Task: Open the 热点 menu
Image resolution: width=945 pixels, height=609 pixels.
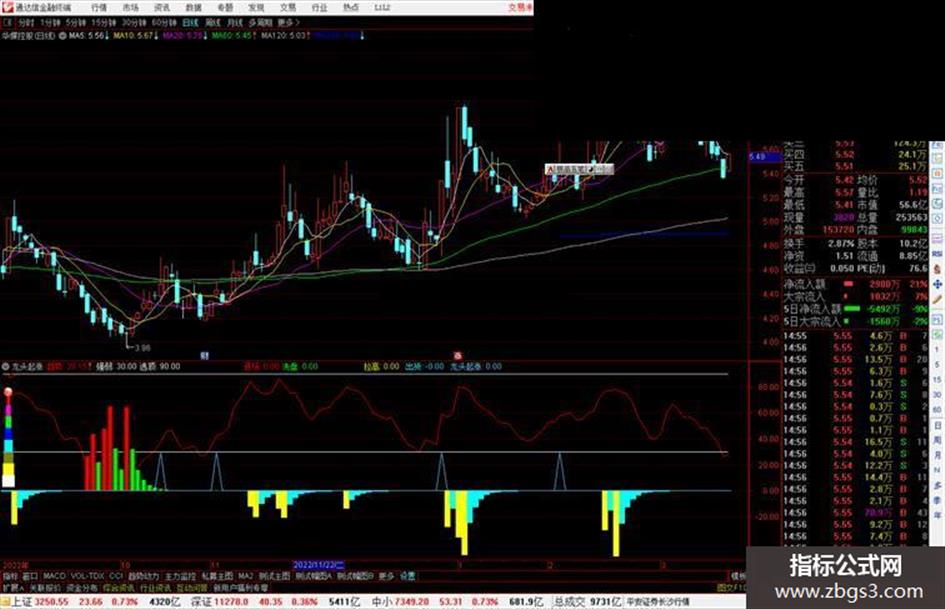Action: (x=350, y=8)
